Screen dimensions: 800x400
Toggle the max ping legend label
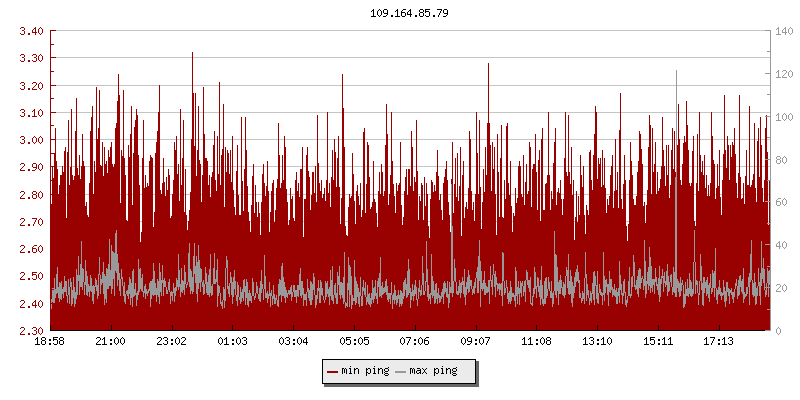click(435, 371)
